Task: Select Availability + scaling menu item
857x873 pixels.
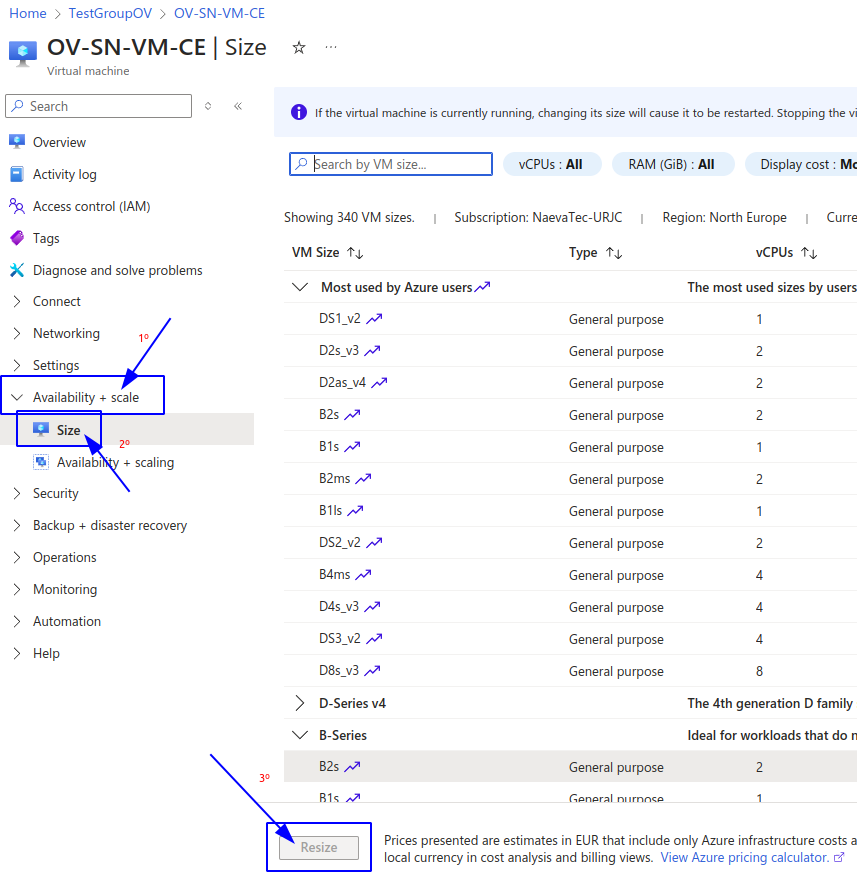Action: coord(115,462)
